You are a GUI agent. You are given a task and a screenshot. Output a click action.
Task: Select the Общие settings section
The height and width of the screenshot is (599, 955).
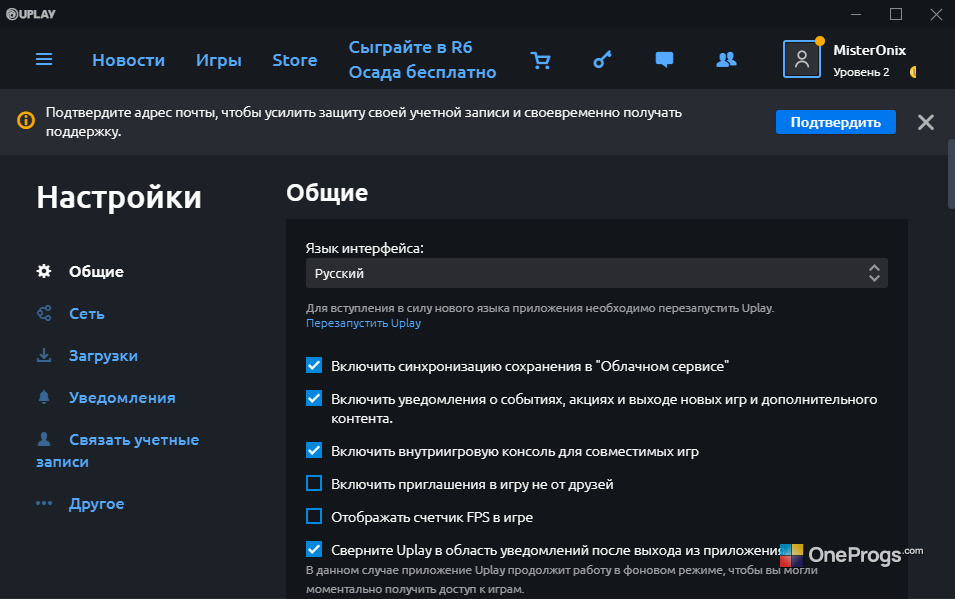(96, 272)
